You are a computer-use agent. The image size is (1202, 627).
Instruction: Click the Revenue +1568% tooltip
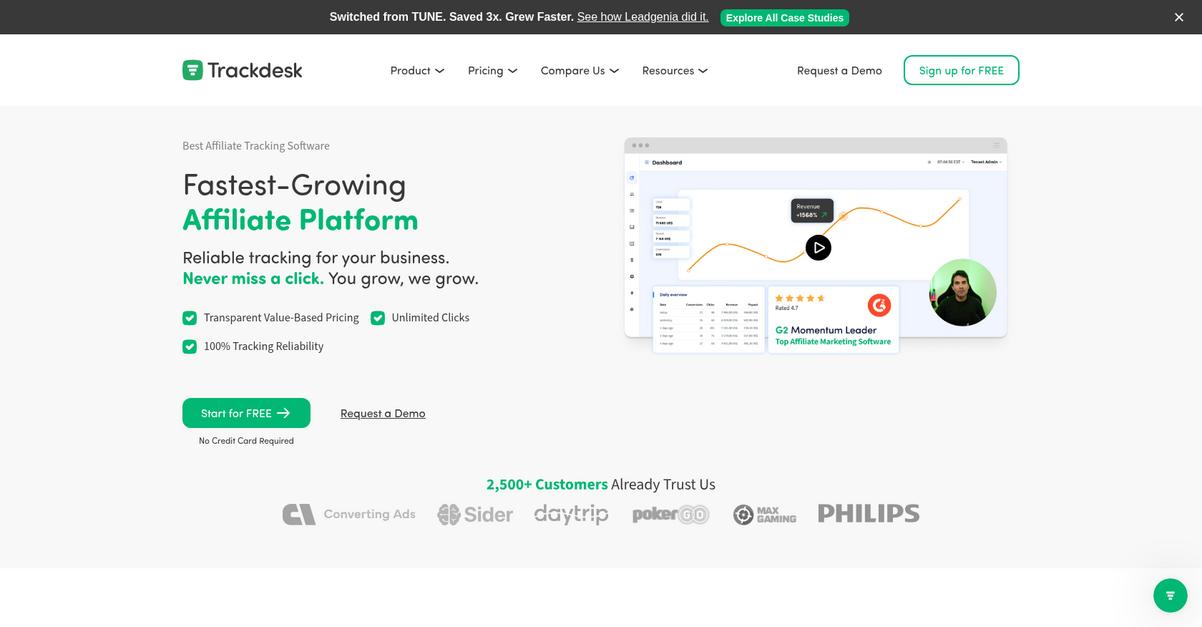click(x=811, y=210)
